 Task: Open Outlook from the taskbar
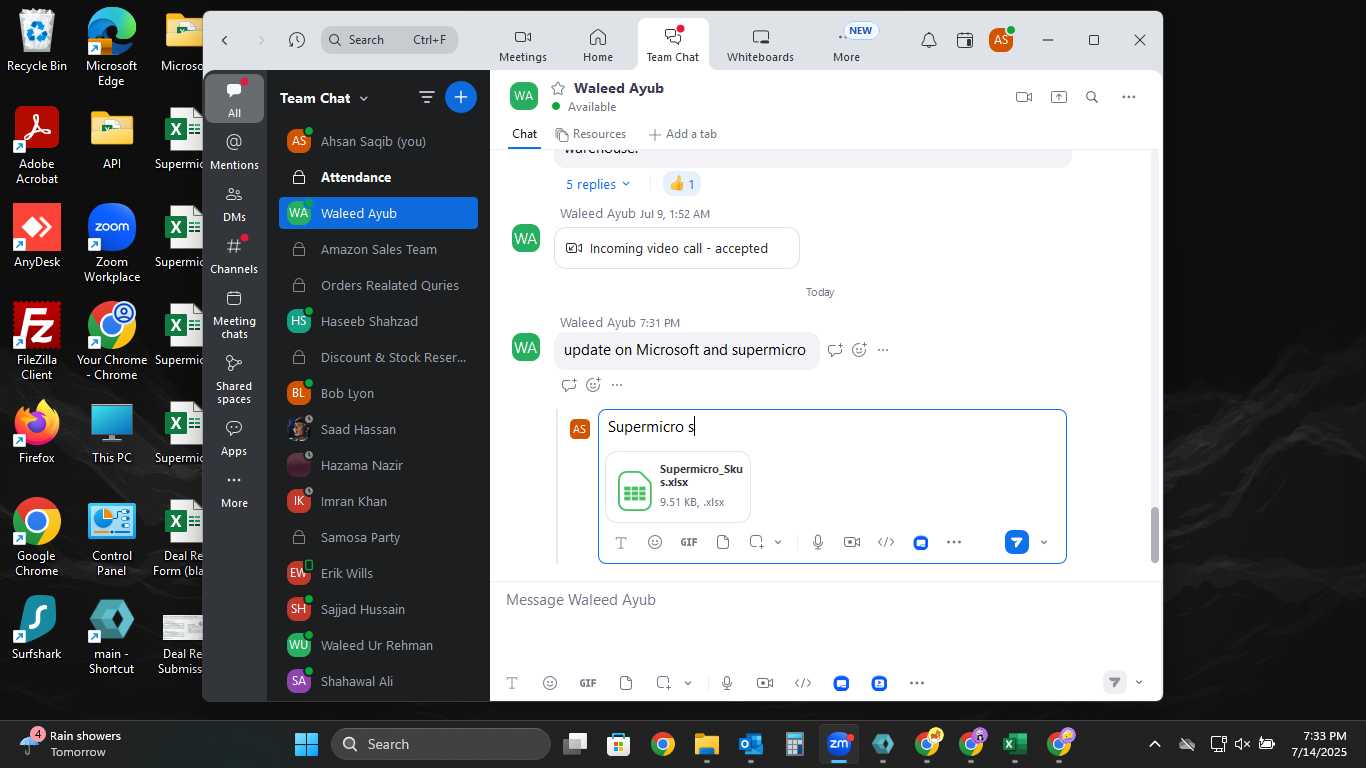point(750,744)
